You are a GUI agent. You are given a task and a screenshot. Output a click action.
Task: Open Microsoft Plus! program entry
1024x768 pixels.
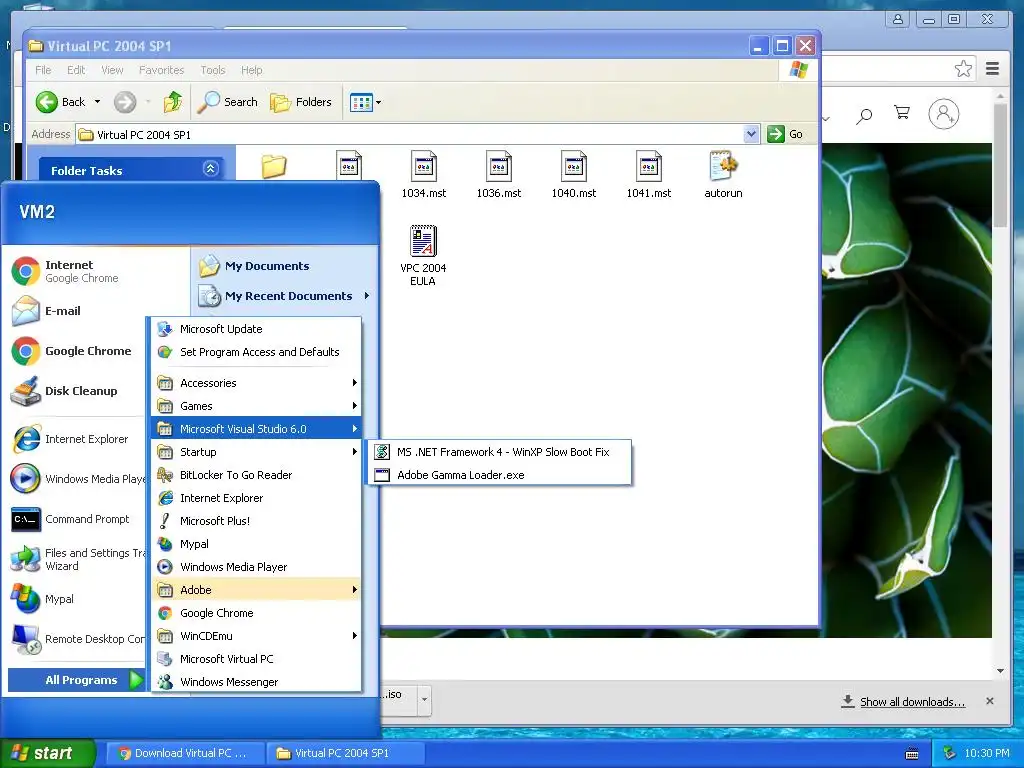(x=256, y=520)
